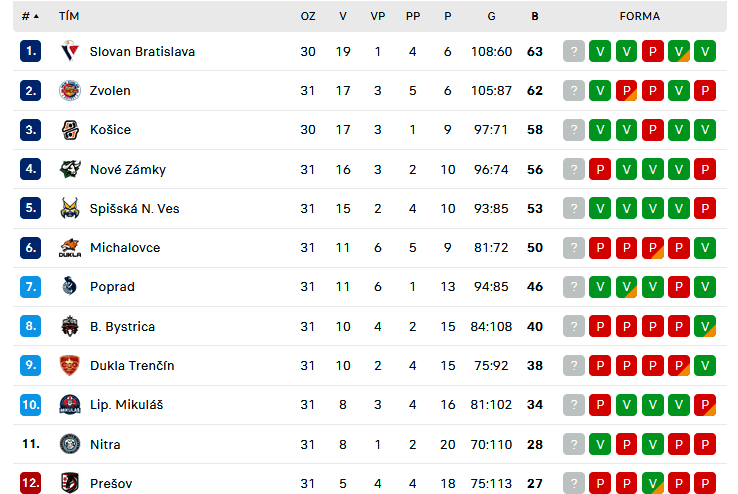Image resolution: width=738 pixels, height=494 pixels.
Task: Click the Košice team logo
Action: coord(70,130)
